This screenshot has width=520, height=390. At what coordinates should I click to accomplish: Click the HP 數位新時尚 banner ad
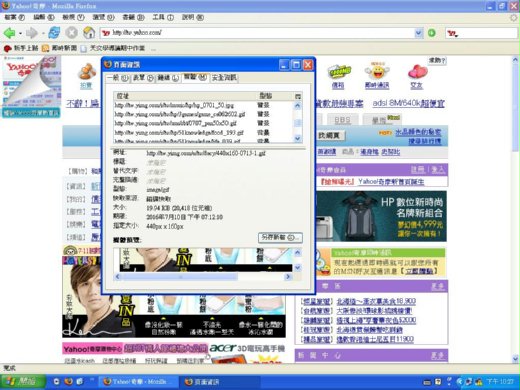(381, 216)
